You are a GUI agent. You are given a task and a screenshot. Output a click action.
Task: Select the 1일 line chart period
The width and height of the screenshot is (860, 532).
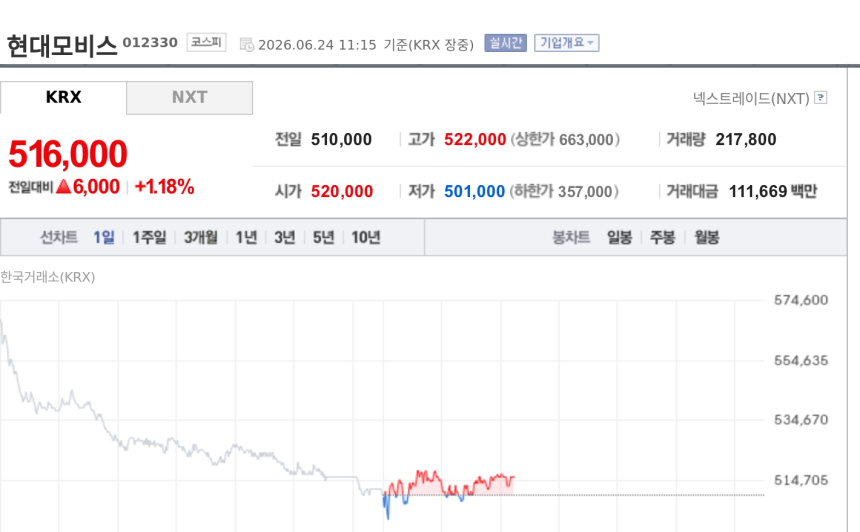(104, 237)
